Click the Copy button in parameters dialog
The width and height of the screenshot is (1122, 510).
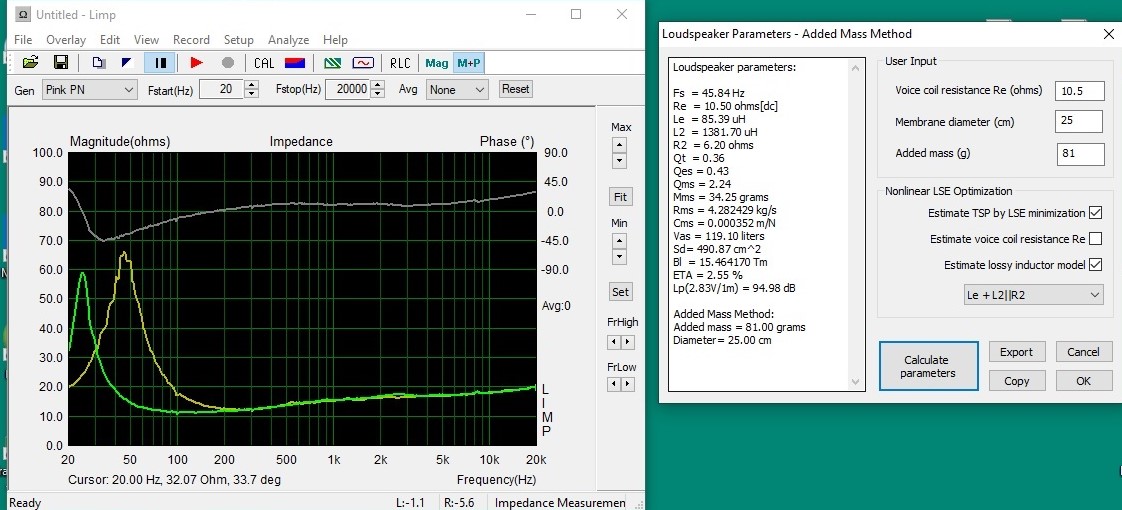point(1016,381)
